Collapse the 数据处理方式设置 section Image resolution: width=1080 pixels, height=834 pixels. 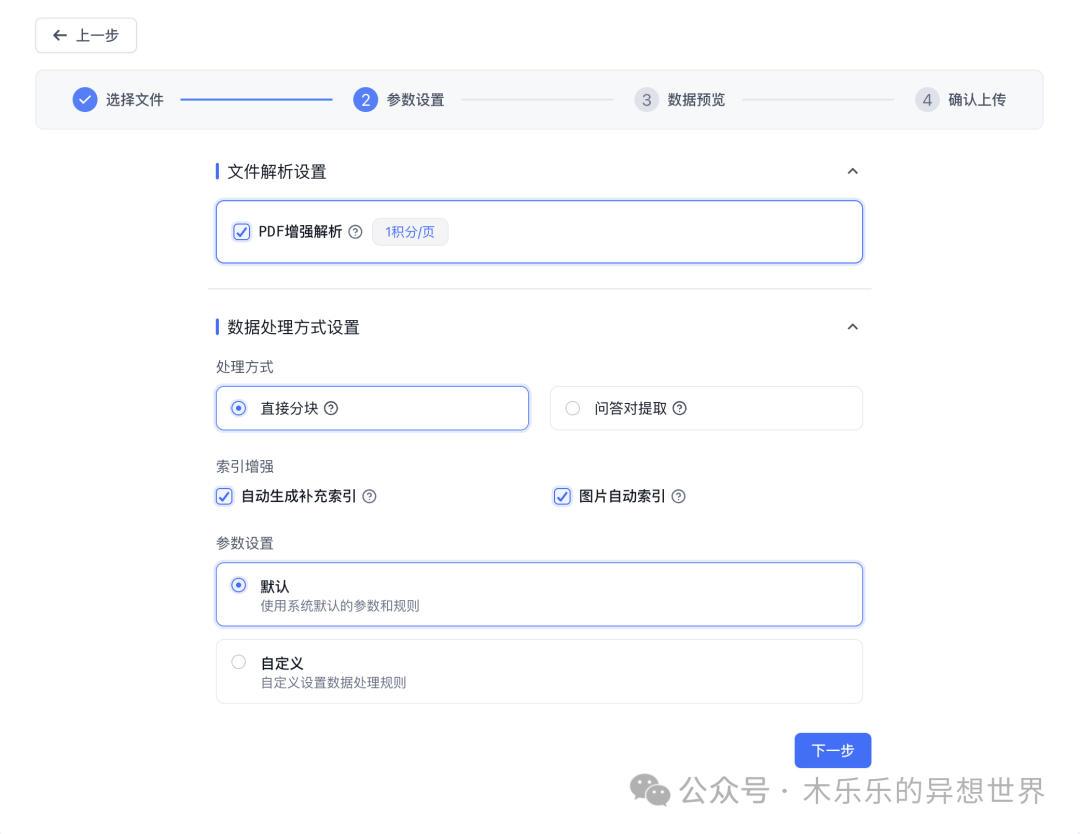[853, 326]
